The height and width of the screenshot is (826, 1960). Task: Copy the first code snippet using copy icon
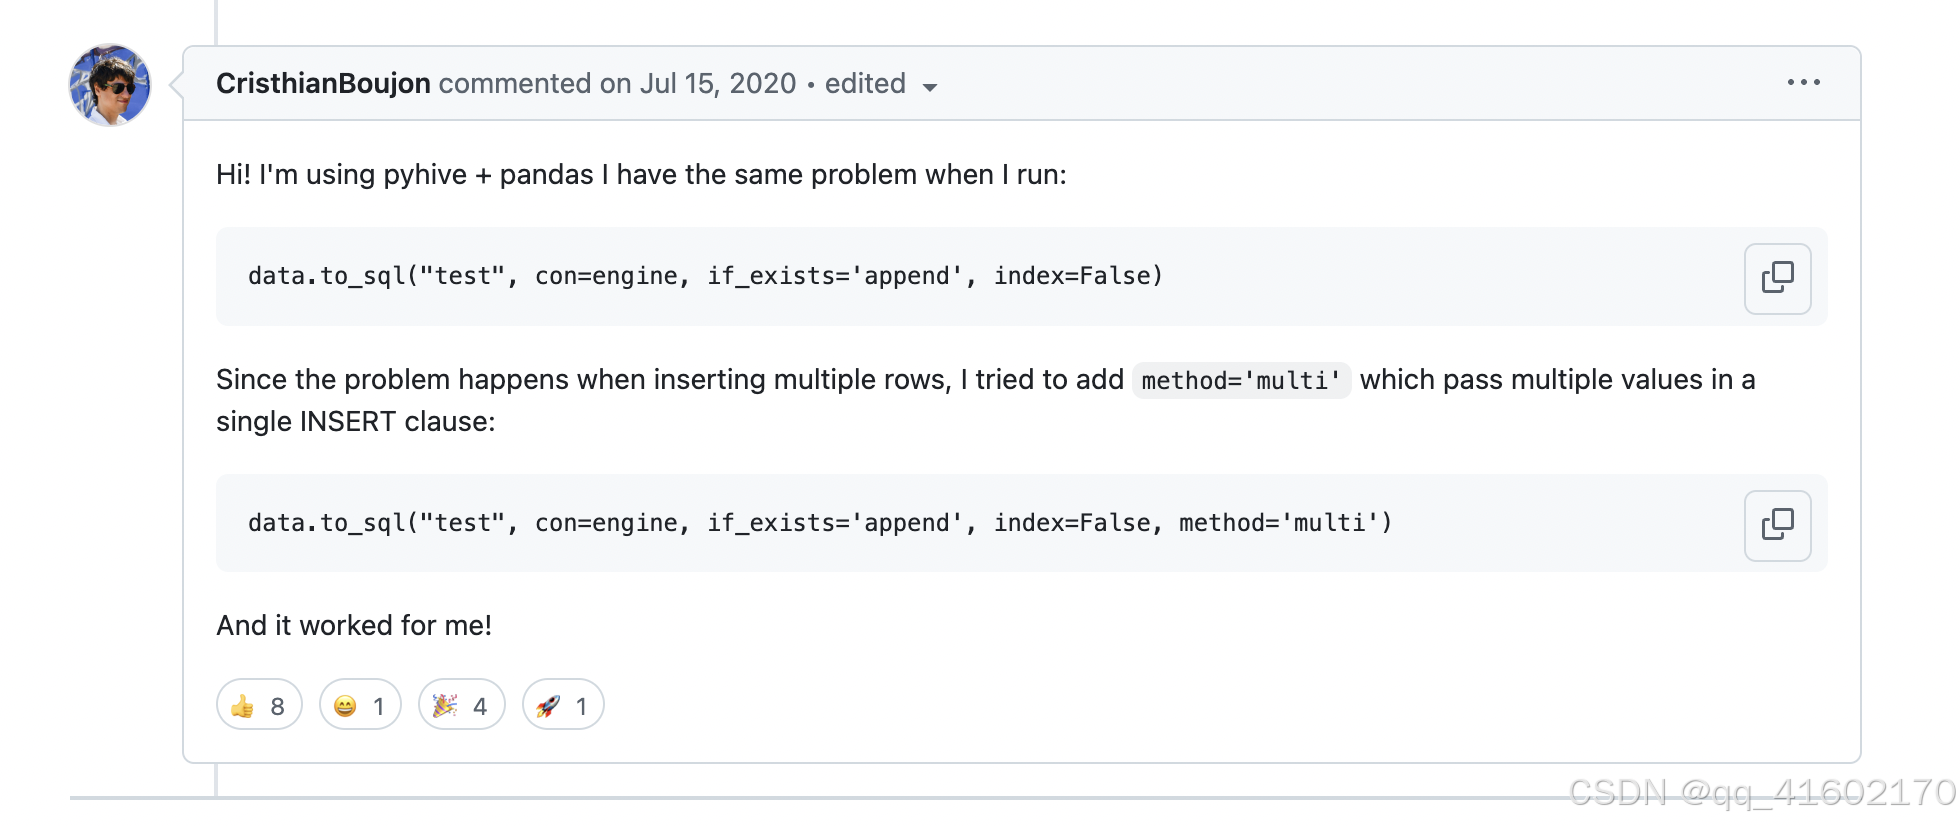(x=1777, y=278)
